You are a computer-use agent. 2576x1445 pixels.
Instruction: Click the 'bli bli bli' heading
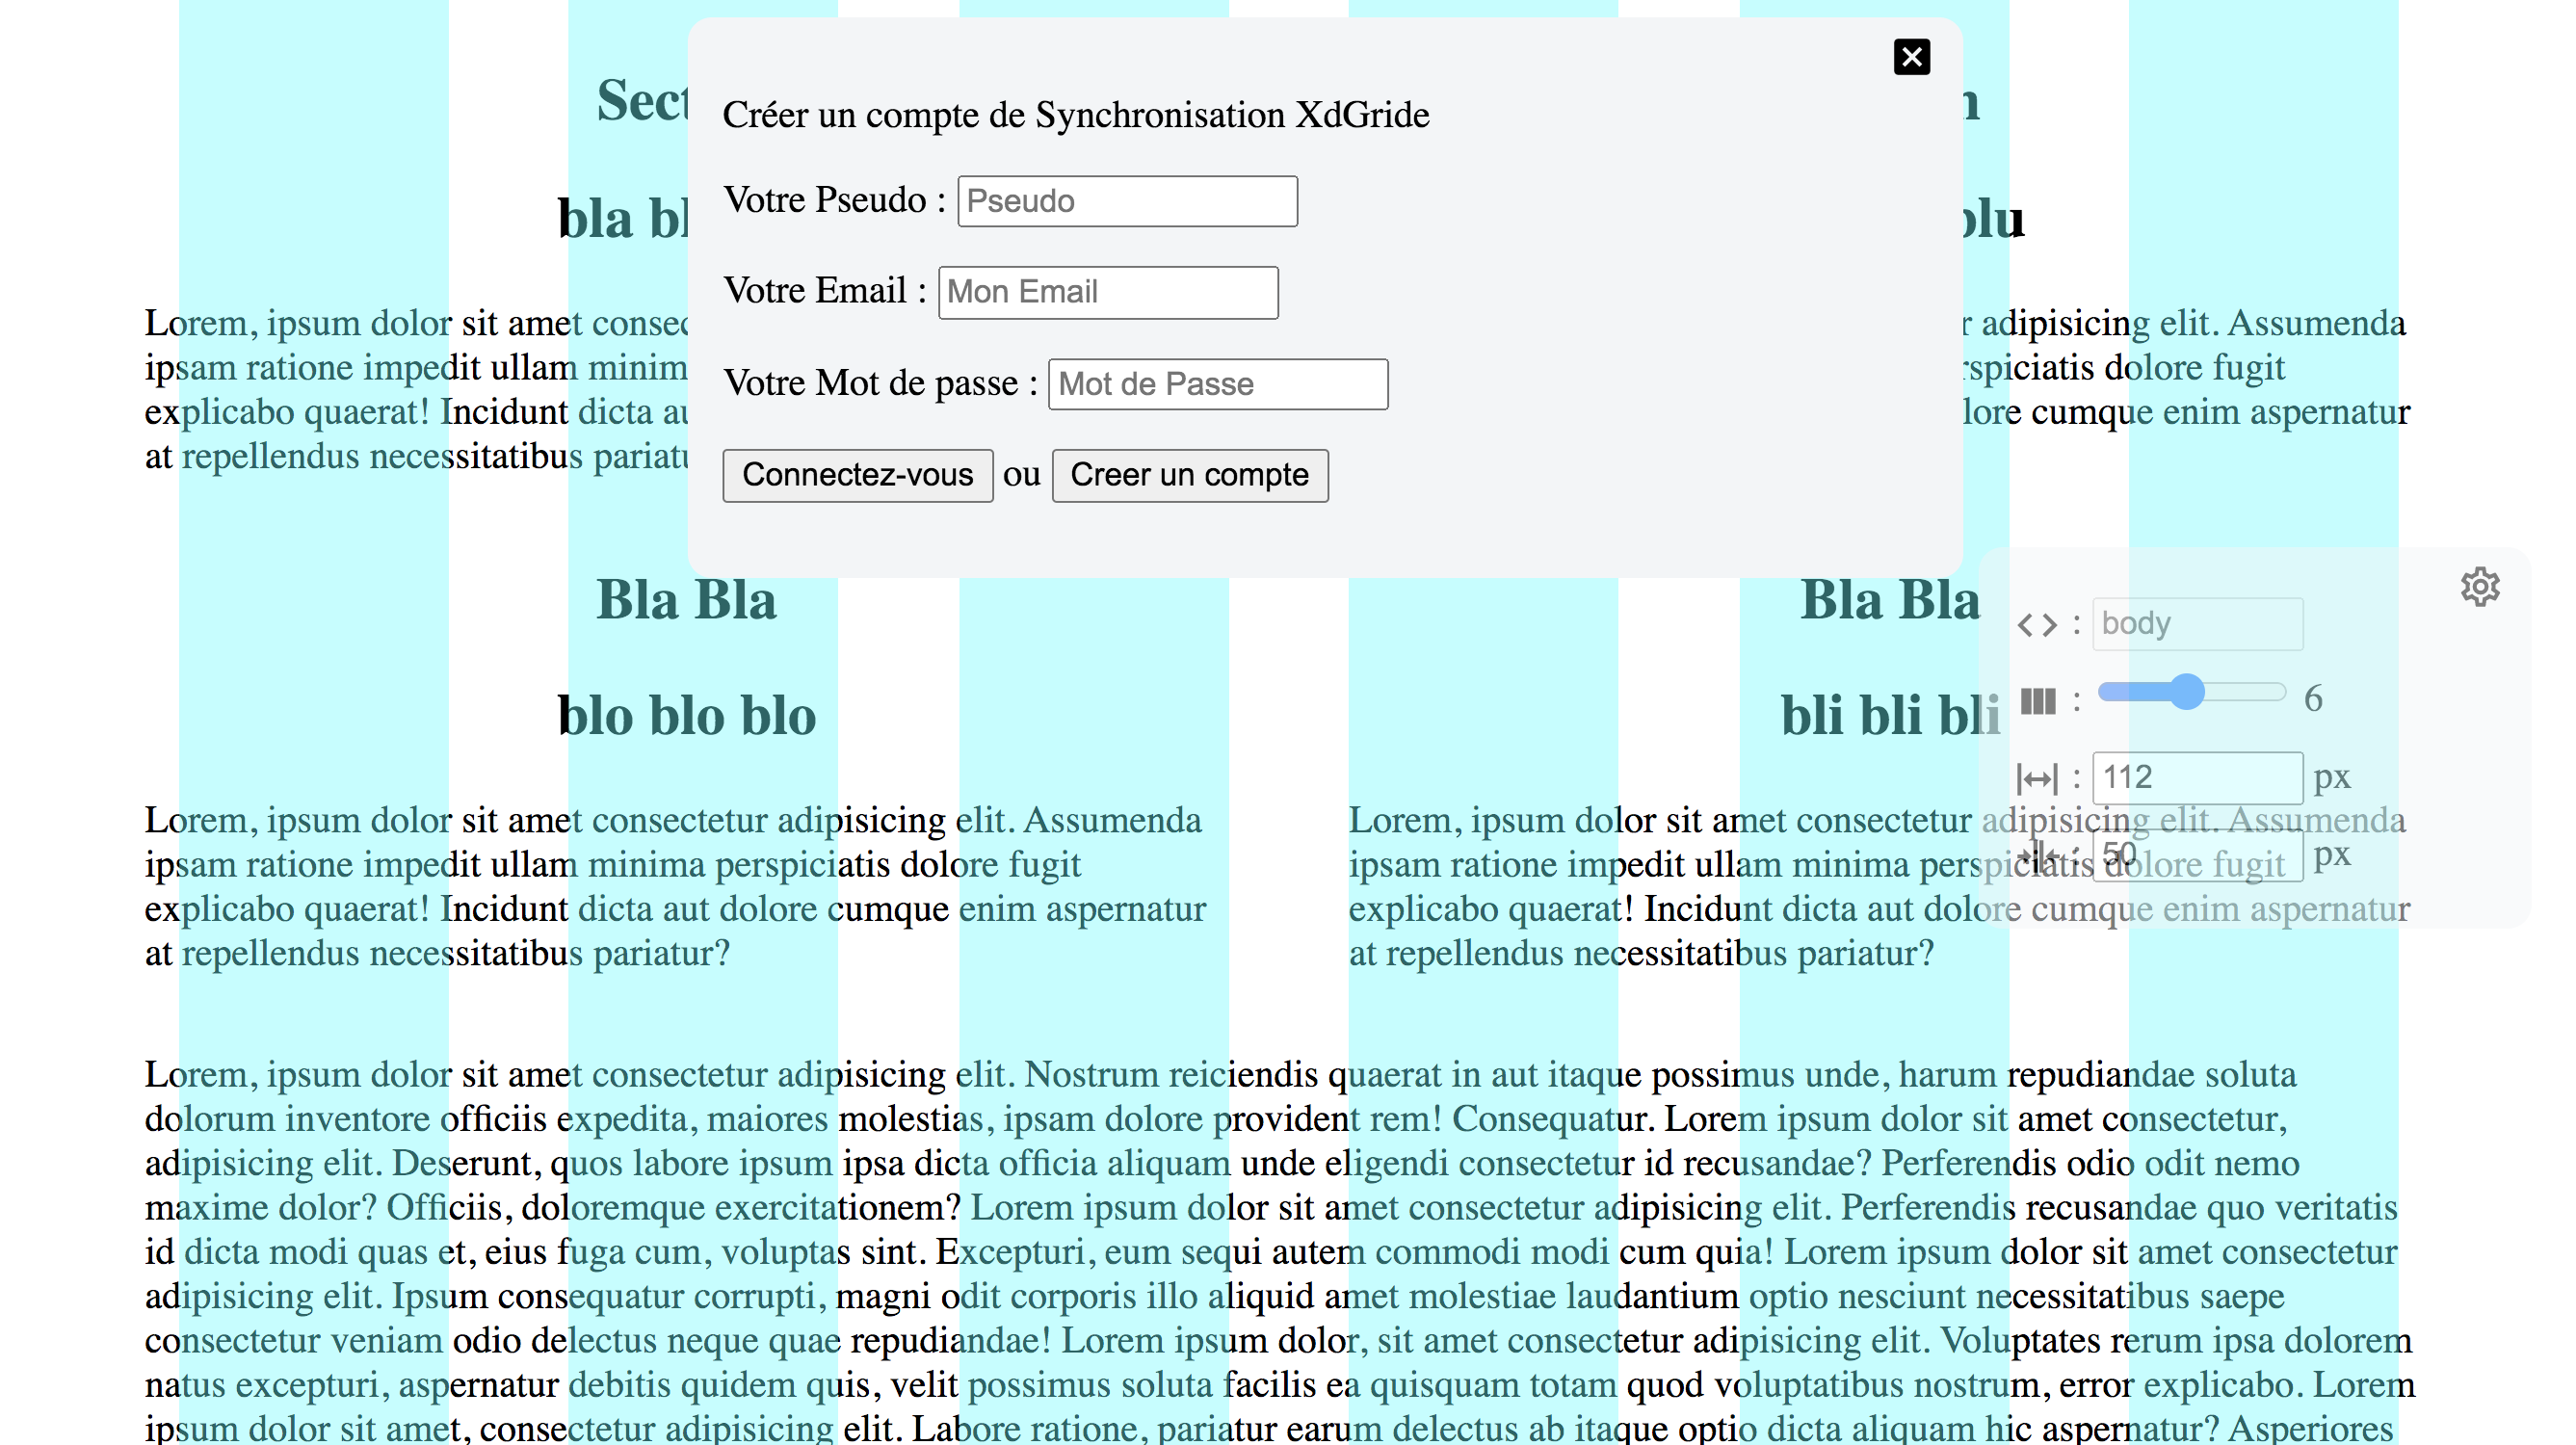[x=1890, y=715]
